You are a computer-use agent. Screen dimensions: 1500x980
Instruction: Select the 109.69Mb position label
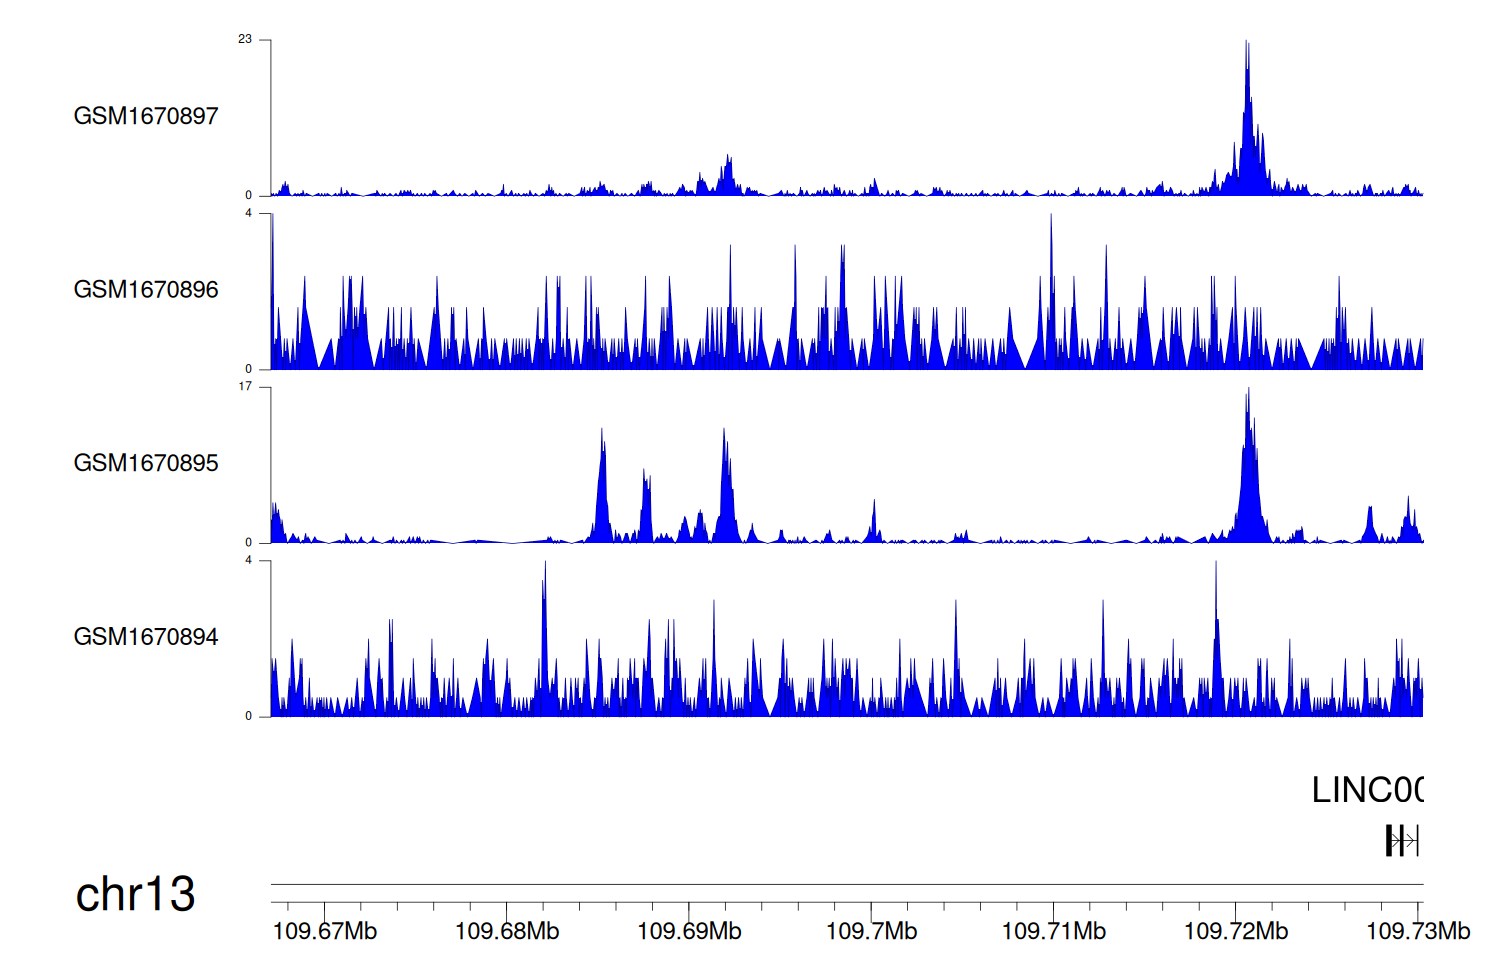(689, 932)
